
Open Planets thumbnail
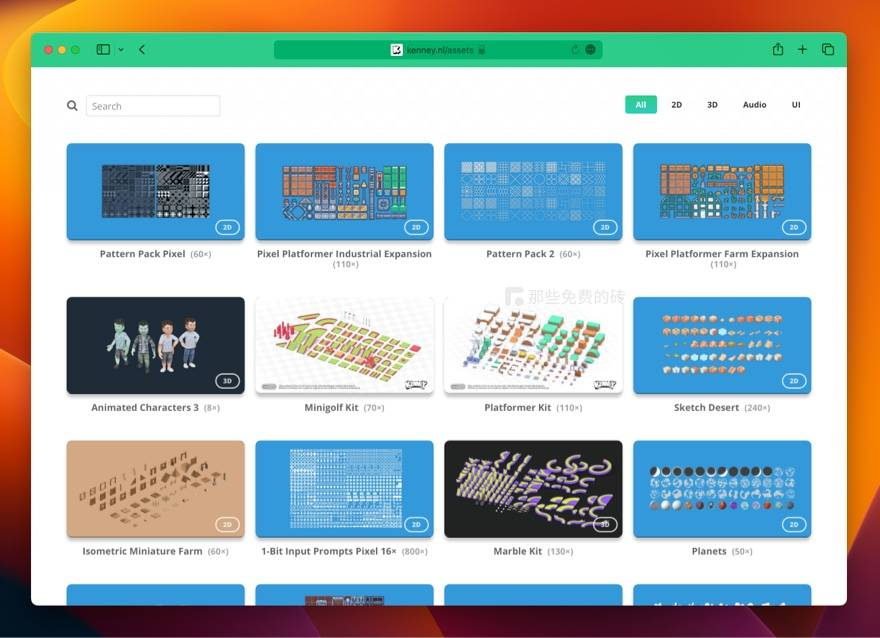coord(722,489)
